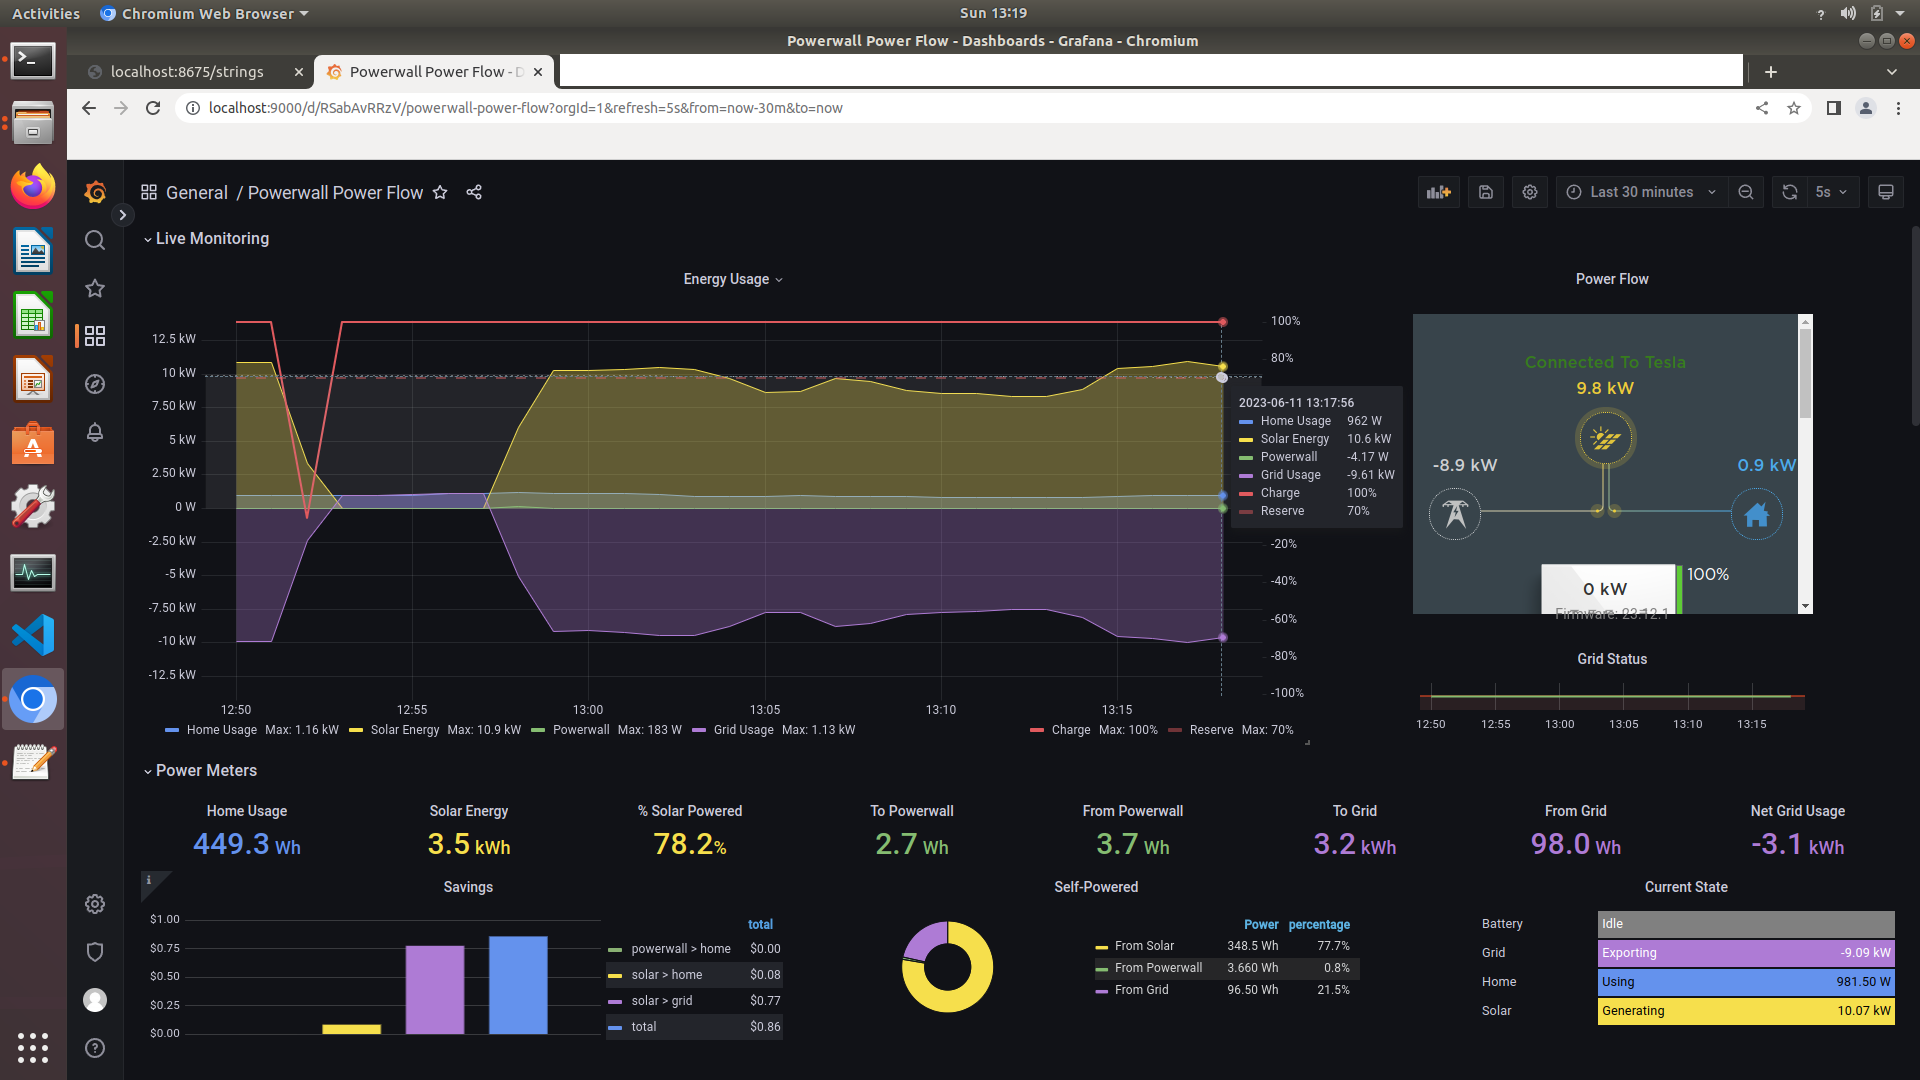Open Grafana search with the magnifying glass icon
This screenshot has height=1080, width=1920.
pos(94,240)
